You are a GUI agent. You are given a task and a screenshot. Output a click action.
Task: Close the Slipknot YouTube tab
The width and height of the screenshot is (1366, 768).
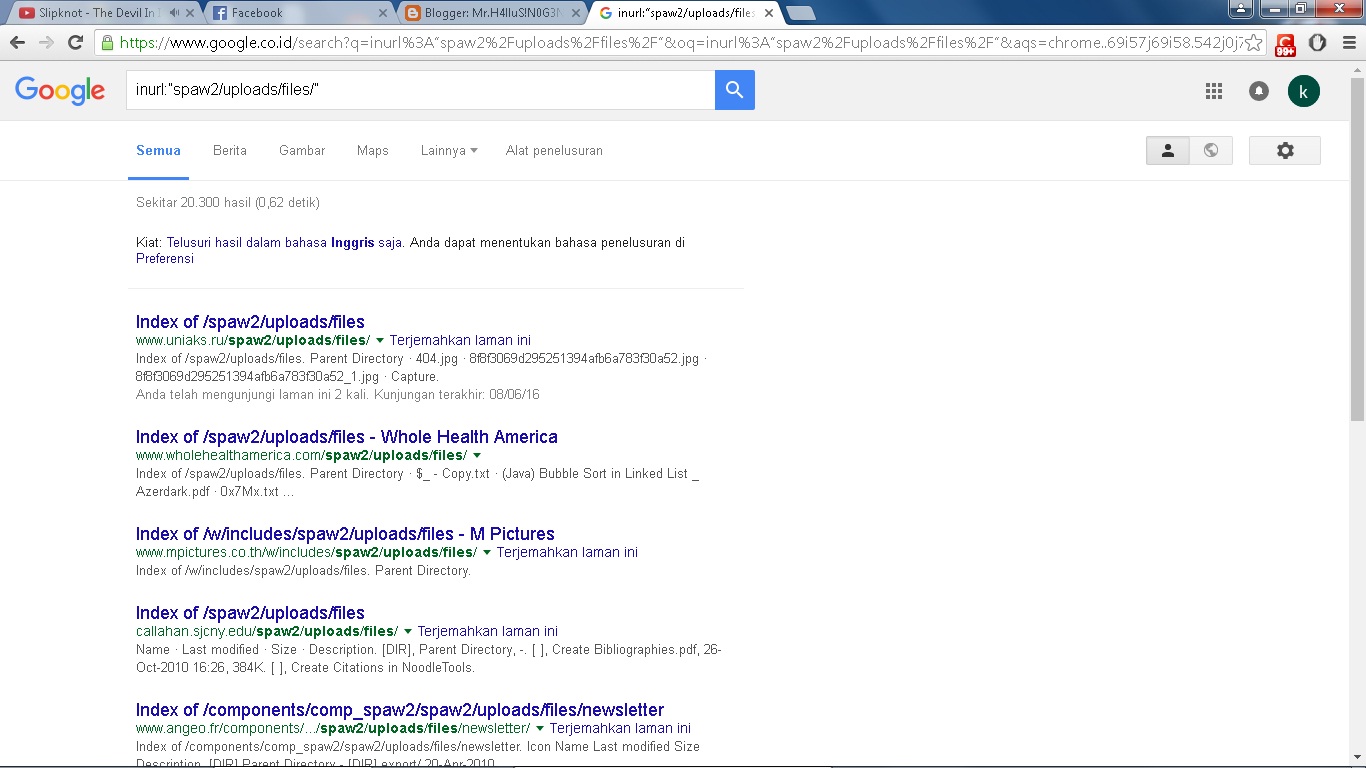(190, 13)
